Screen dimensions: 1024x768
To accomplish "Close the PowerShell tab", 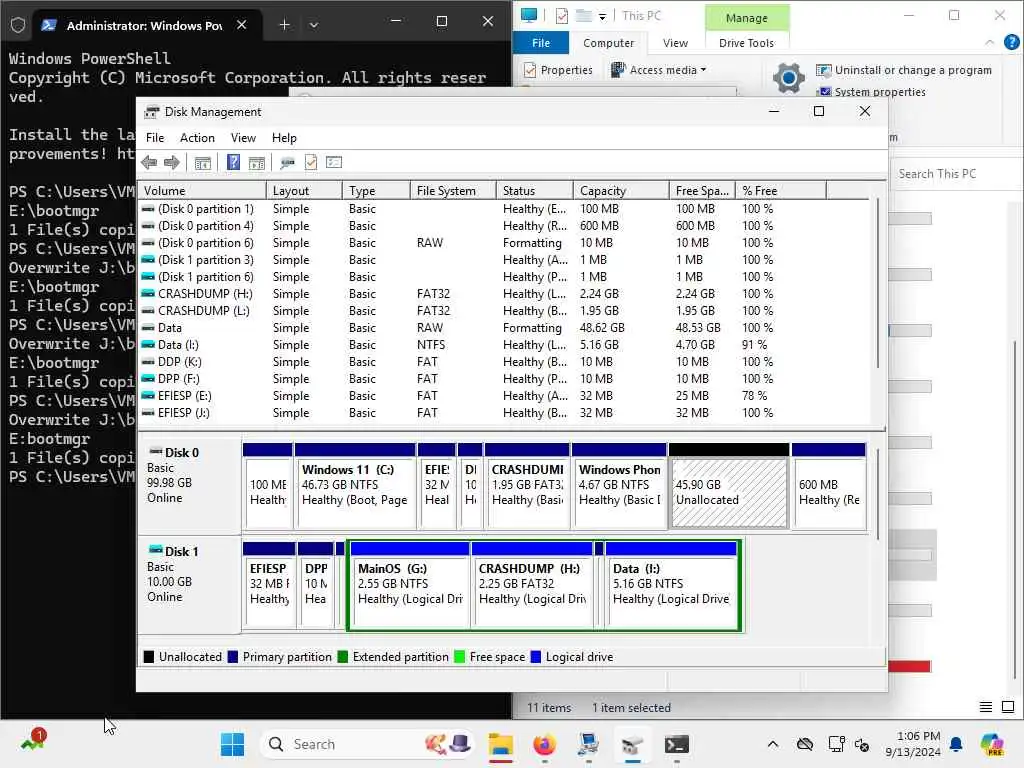I will [x=242, y=25].
